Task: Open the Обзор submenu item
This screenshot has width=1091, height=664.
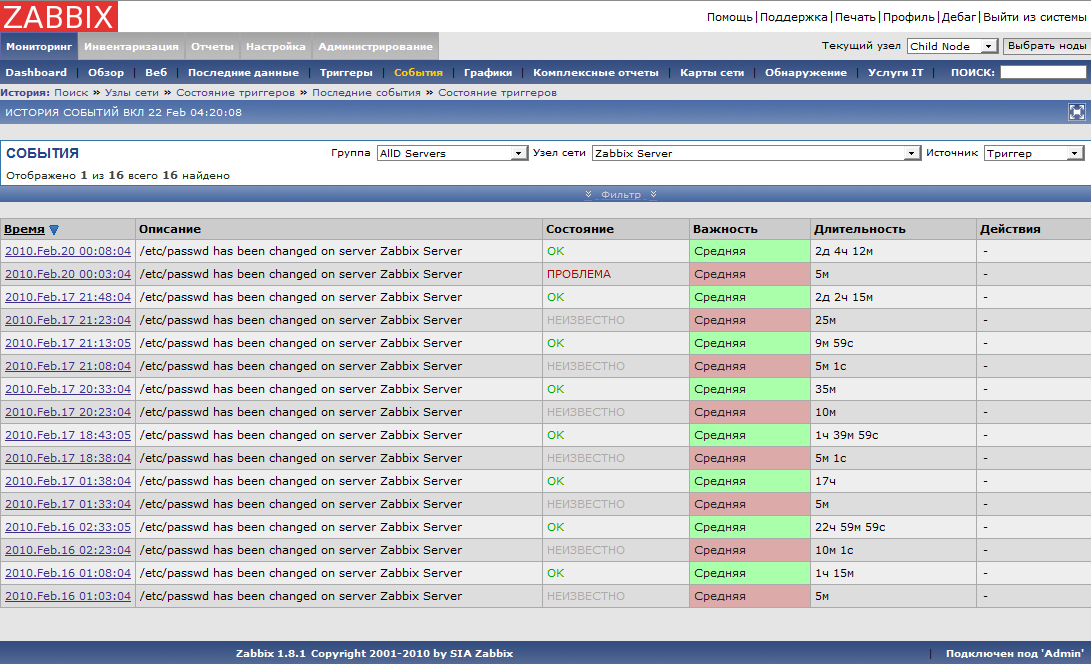Action: point(106,72)
